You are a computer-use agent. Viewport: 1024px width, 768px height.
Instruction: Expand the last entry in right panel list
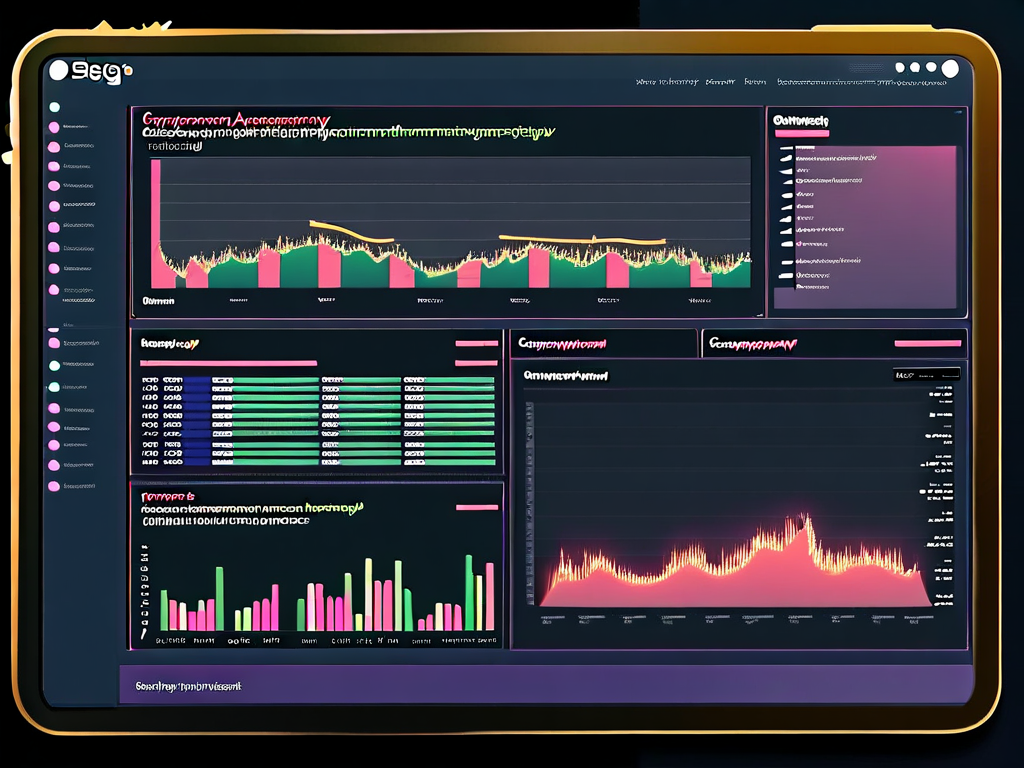pyautogui.click(x=787, y=287)
